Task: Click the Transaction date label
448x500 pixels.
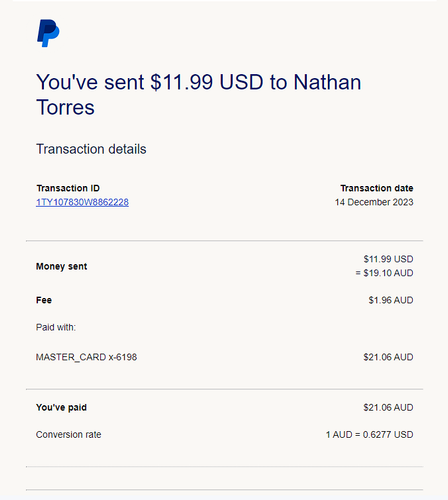Action: 377,188
